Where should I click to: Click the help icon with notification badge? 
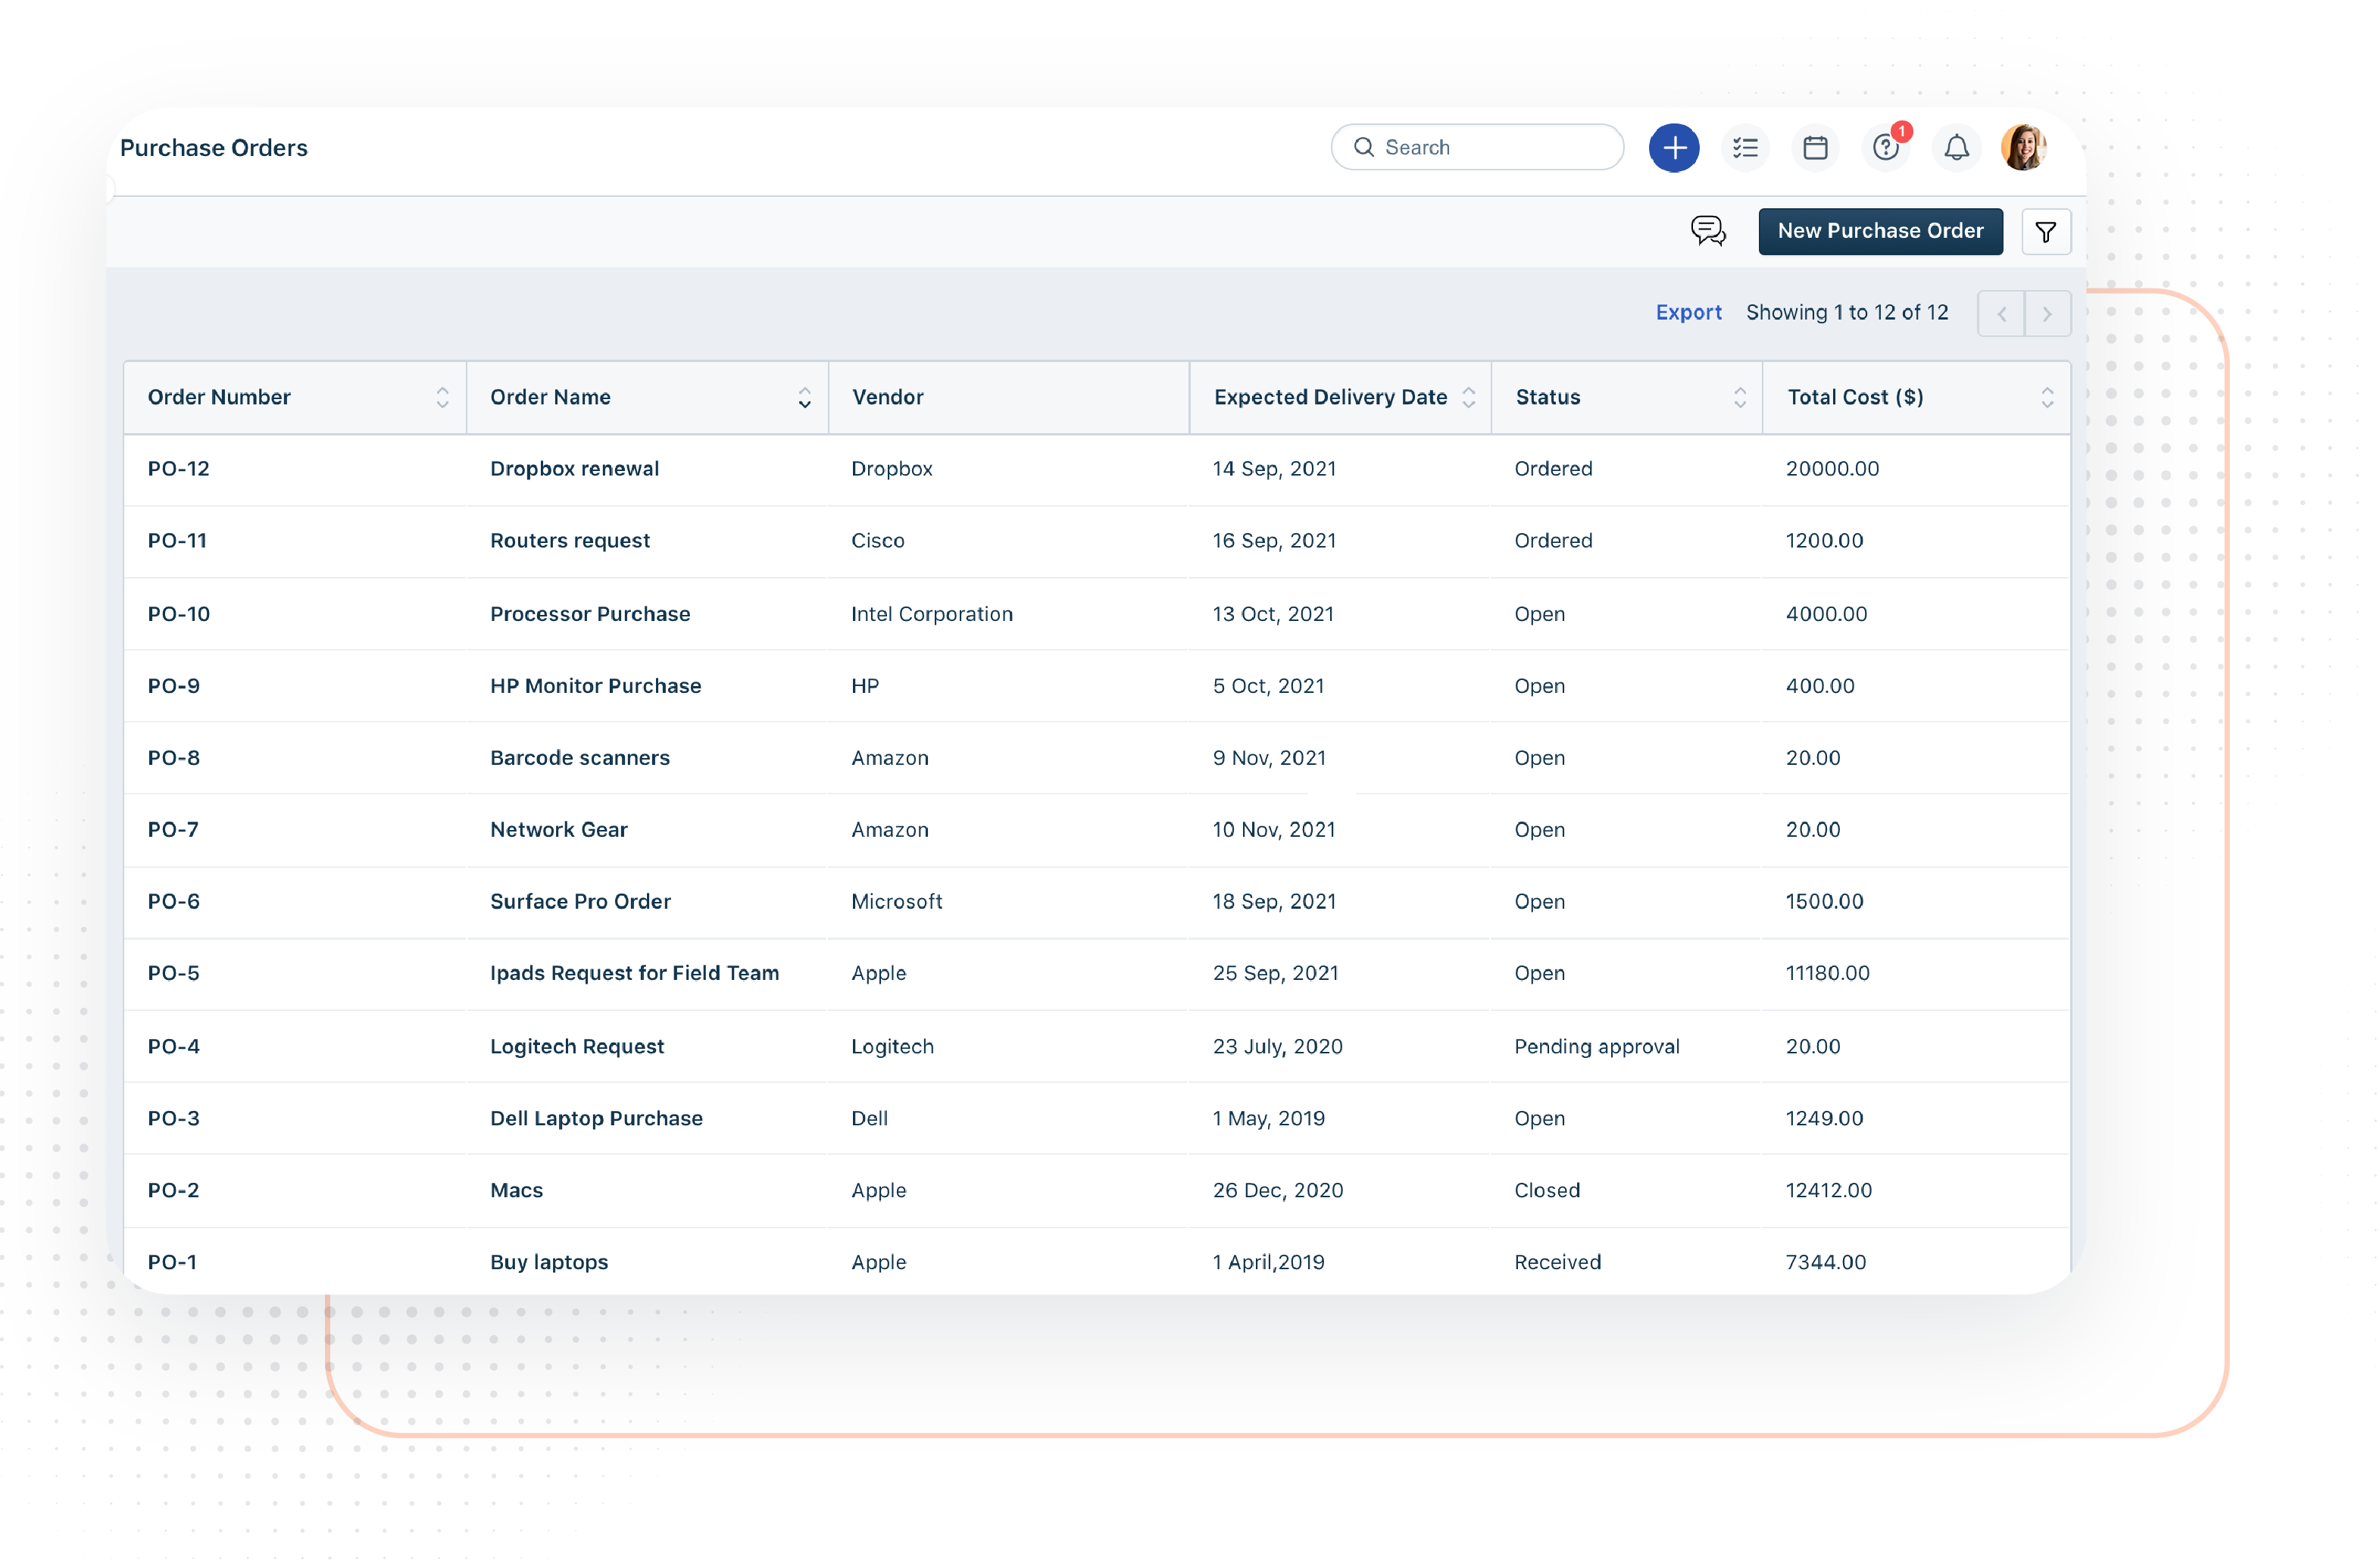pyautogui.click(x=1887, y=147)
